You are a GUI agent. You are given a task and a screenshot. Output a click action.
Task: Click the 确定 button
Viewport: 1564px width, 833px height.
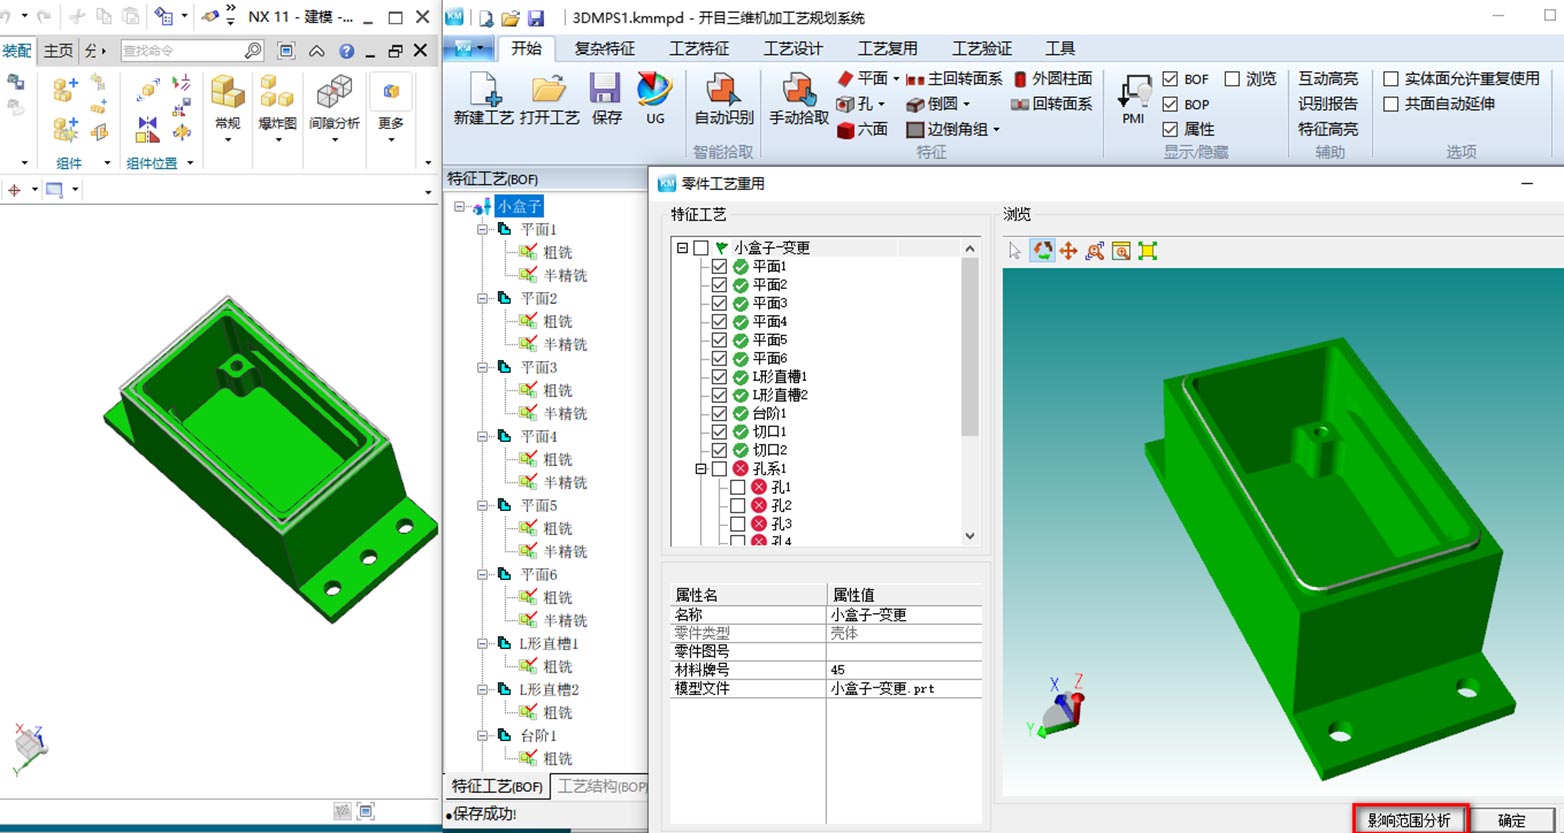(x=1511, y=820)
